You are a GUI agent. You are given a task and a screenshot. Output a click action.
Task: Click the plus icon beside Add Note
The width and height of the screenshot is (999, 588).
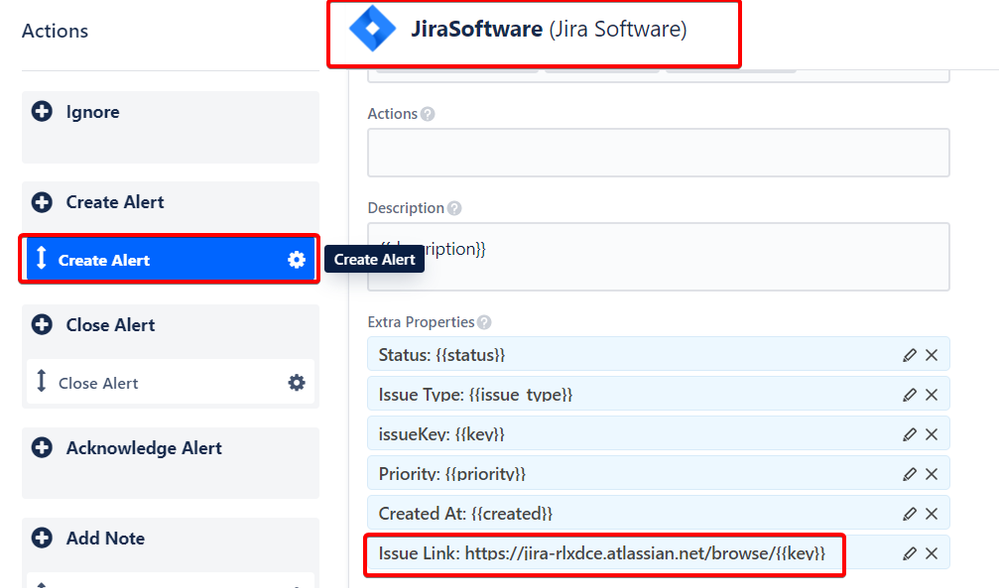pyautogui.click(x=42, y=538)
